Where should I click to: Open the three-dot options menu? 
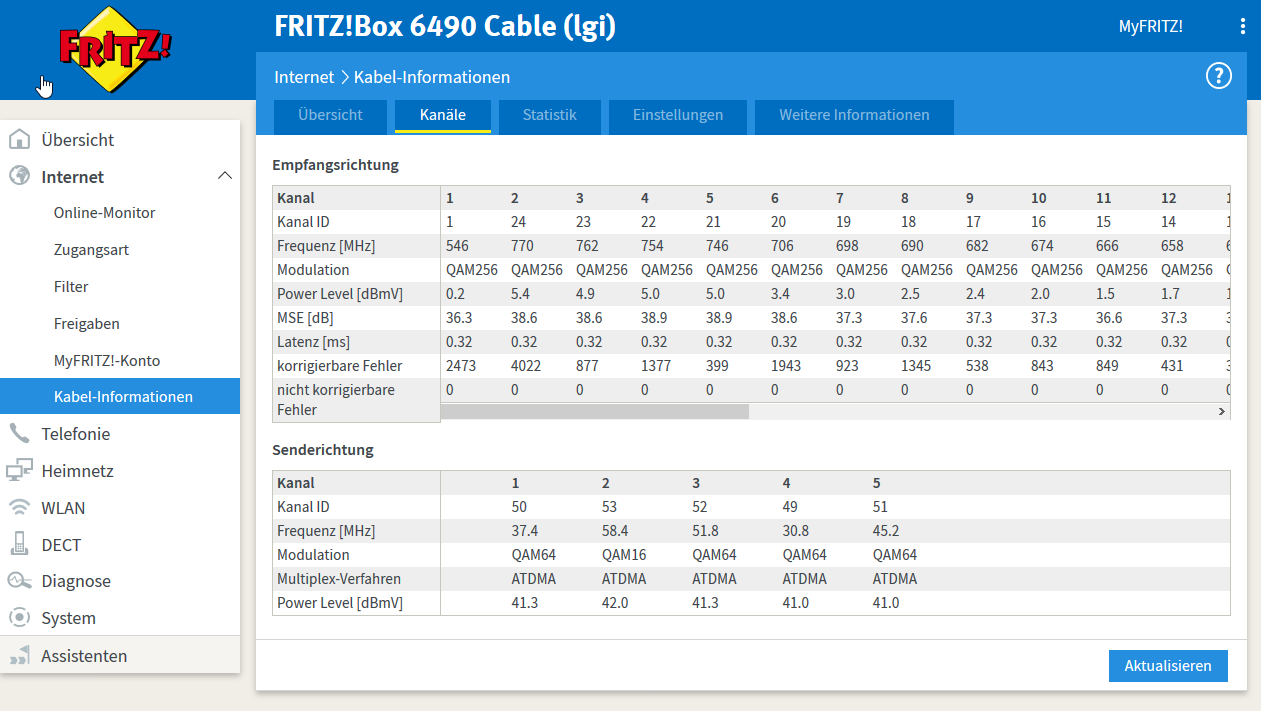tap(1243, 27)
